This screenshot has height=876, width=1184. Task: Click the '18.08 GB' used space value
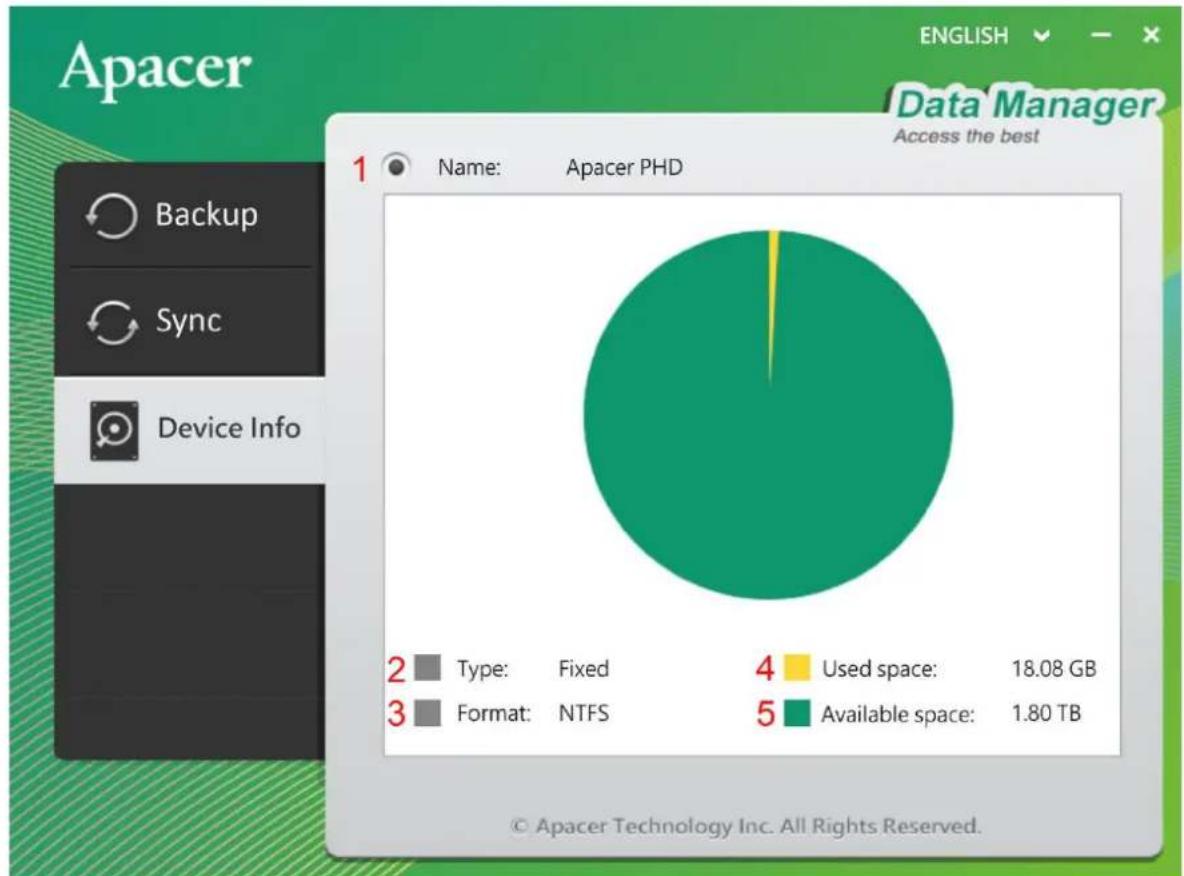click(x=1054, y=668)
